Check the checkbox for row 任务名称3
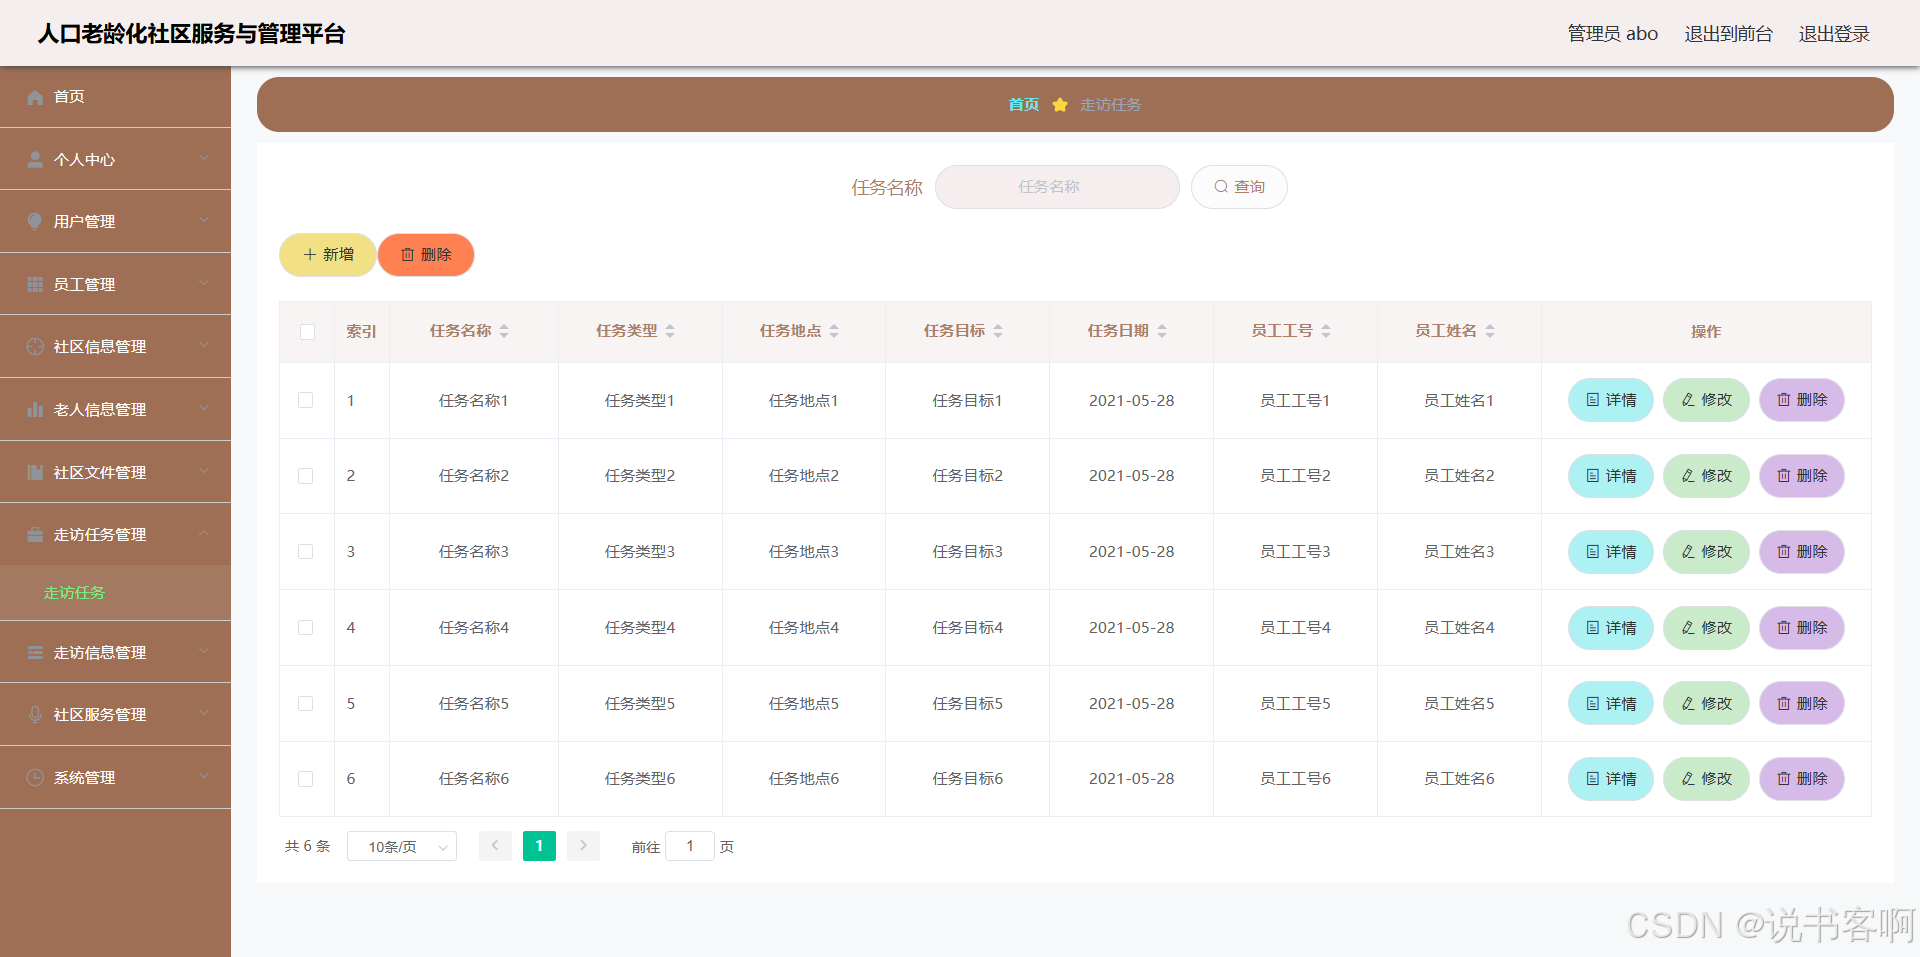The image size is (1920, 957). pyautogui.click(x=306, y=552)
